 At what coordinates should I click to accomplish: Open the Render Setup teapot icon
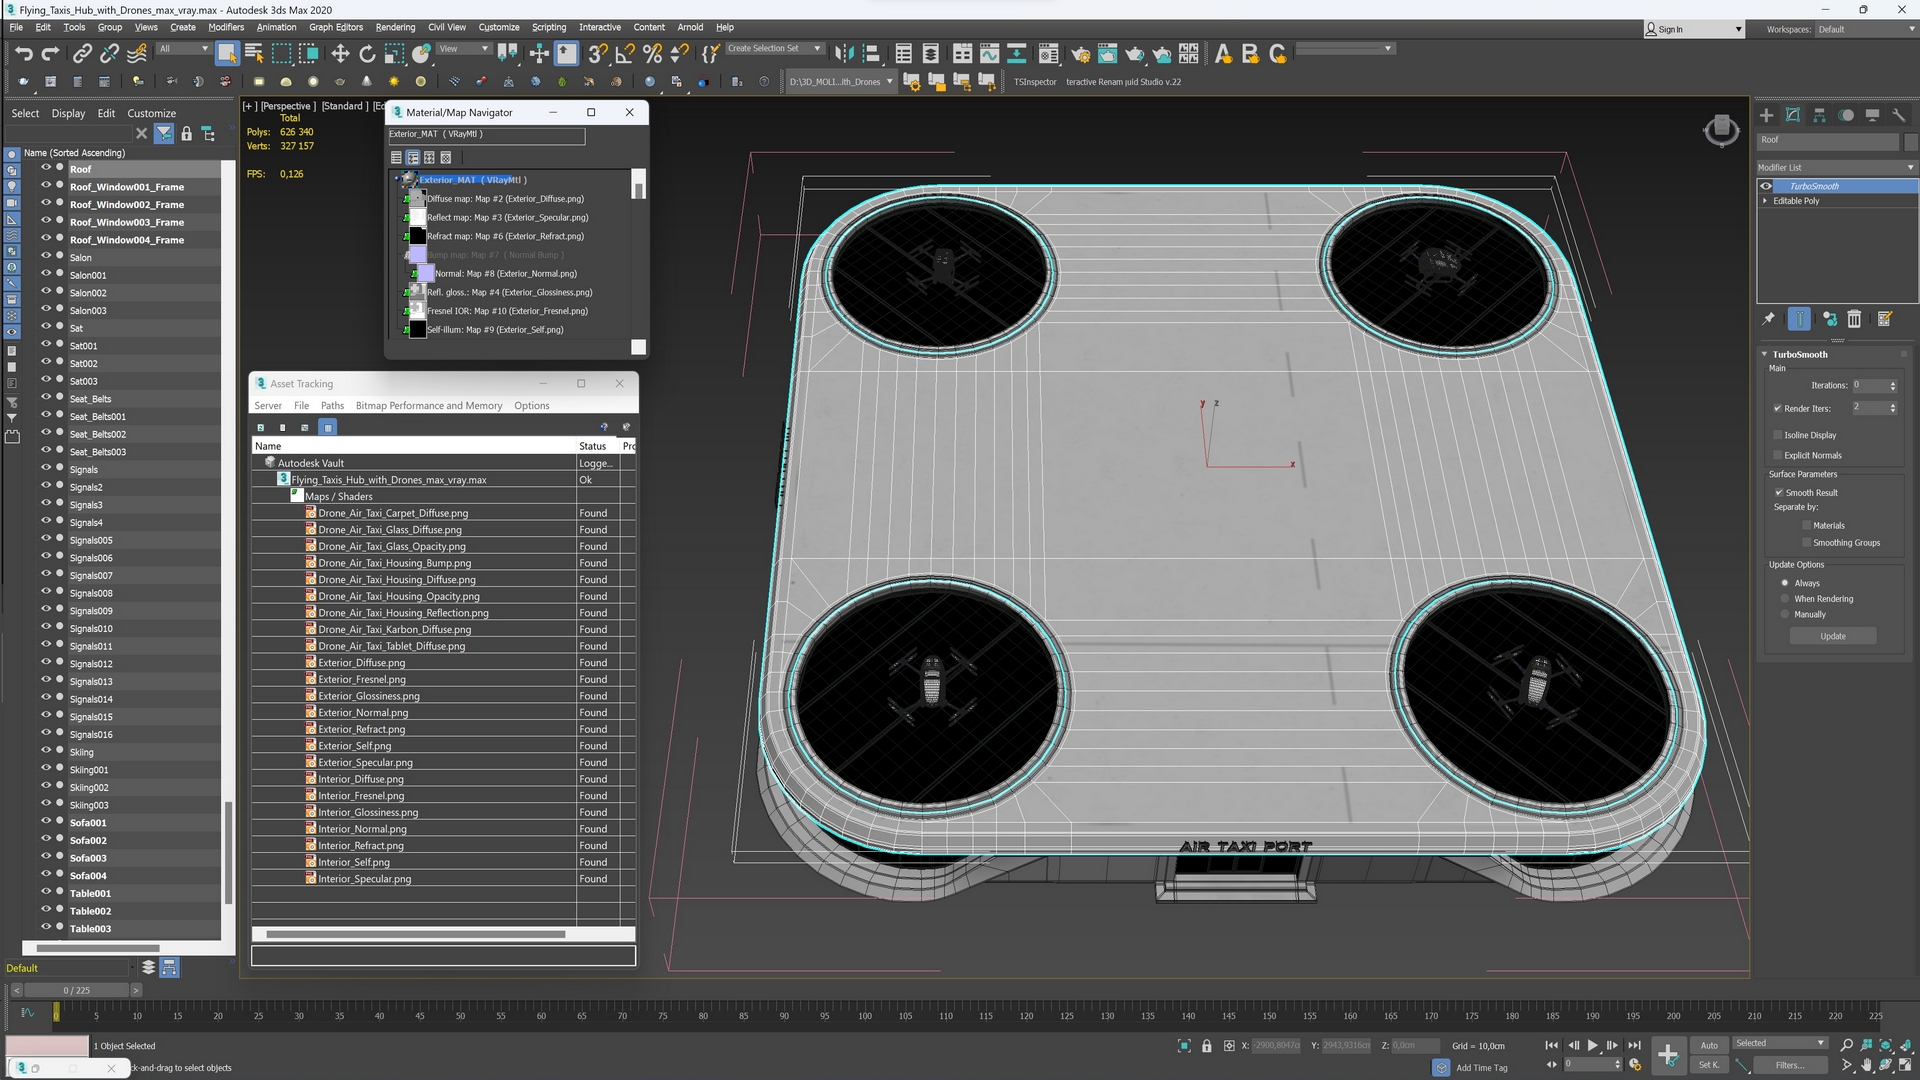(x=1080, y=54)
